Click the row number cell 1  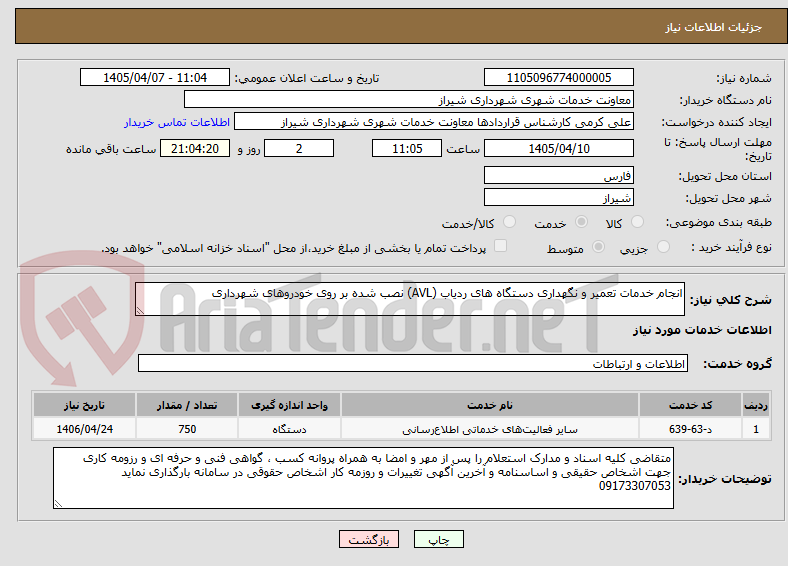pyautogui.click(x=756, y=429)
